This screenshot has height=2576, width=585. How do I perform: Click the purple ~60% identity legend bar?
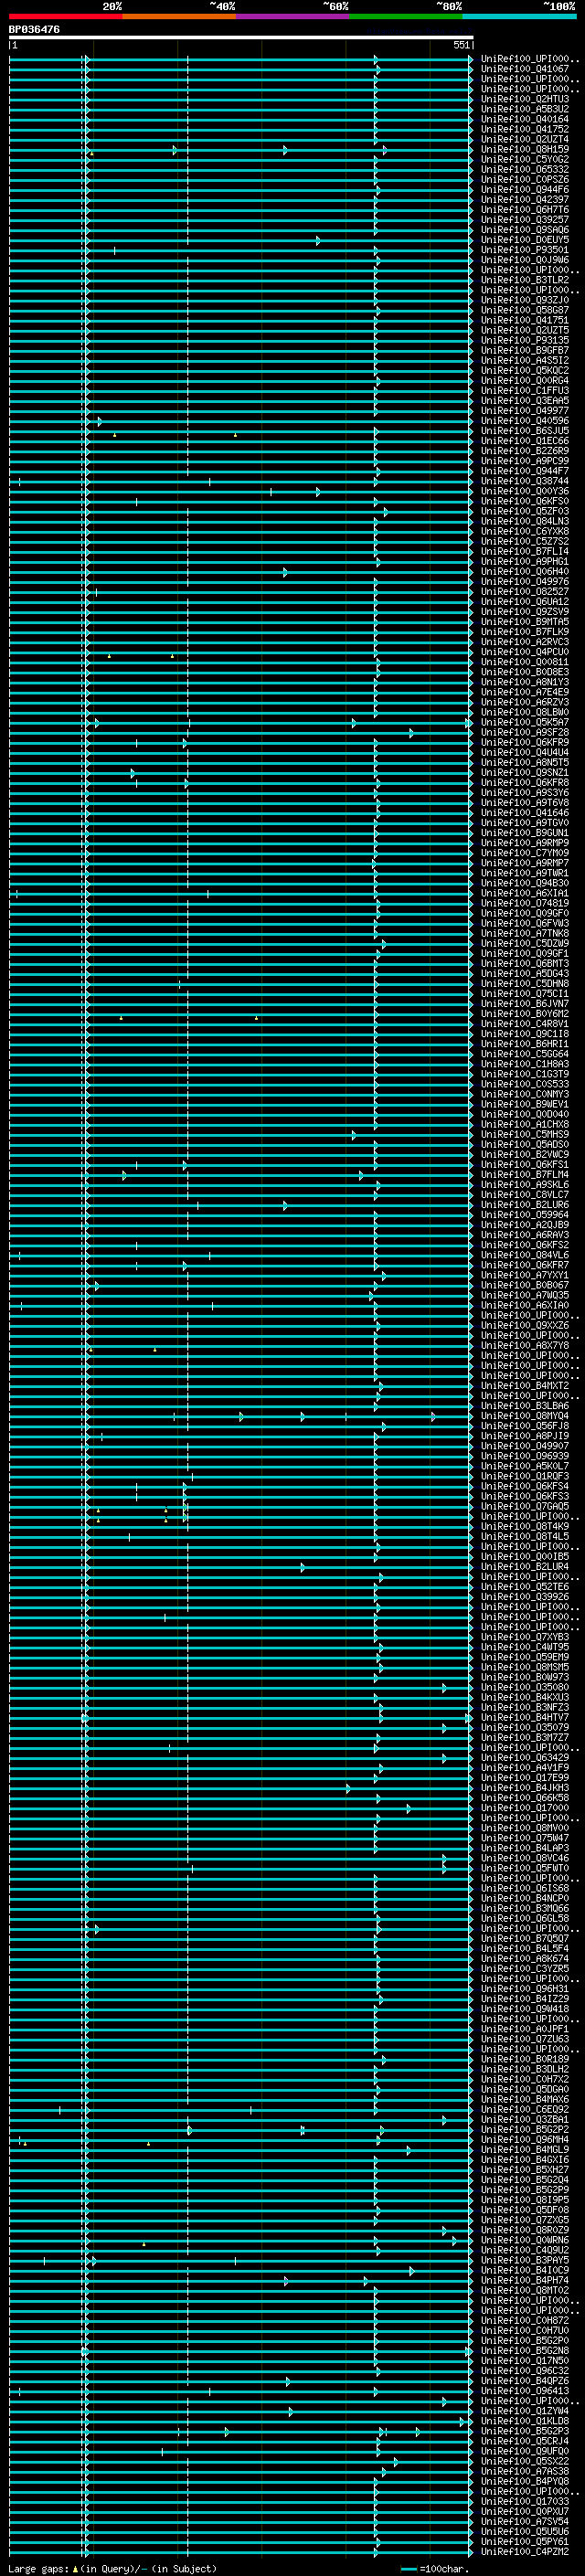[x=293, y=16]
